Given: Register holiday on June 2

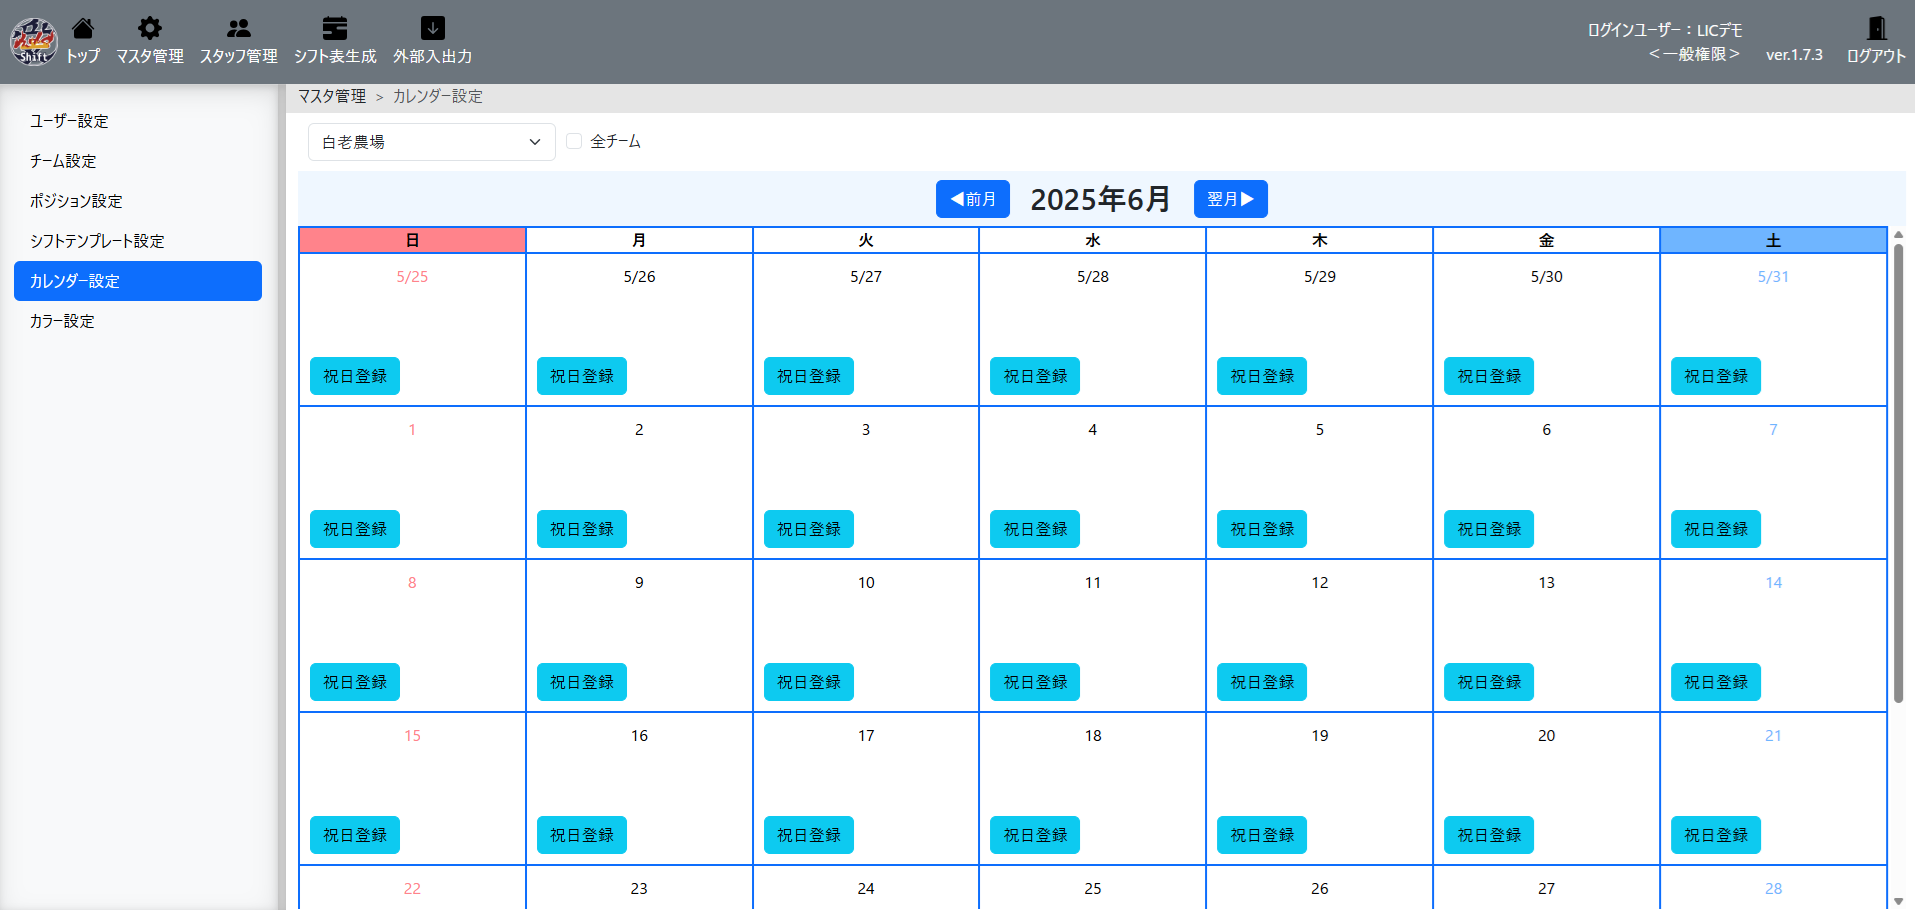Looking at the screenshot, I should click(582, 529).
